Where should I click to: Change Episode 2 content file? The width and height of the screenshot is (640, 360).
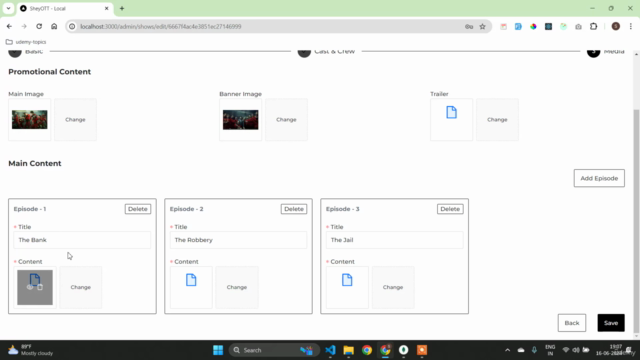point(237,287)
